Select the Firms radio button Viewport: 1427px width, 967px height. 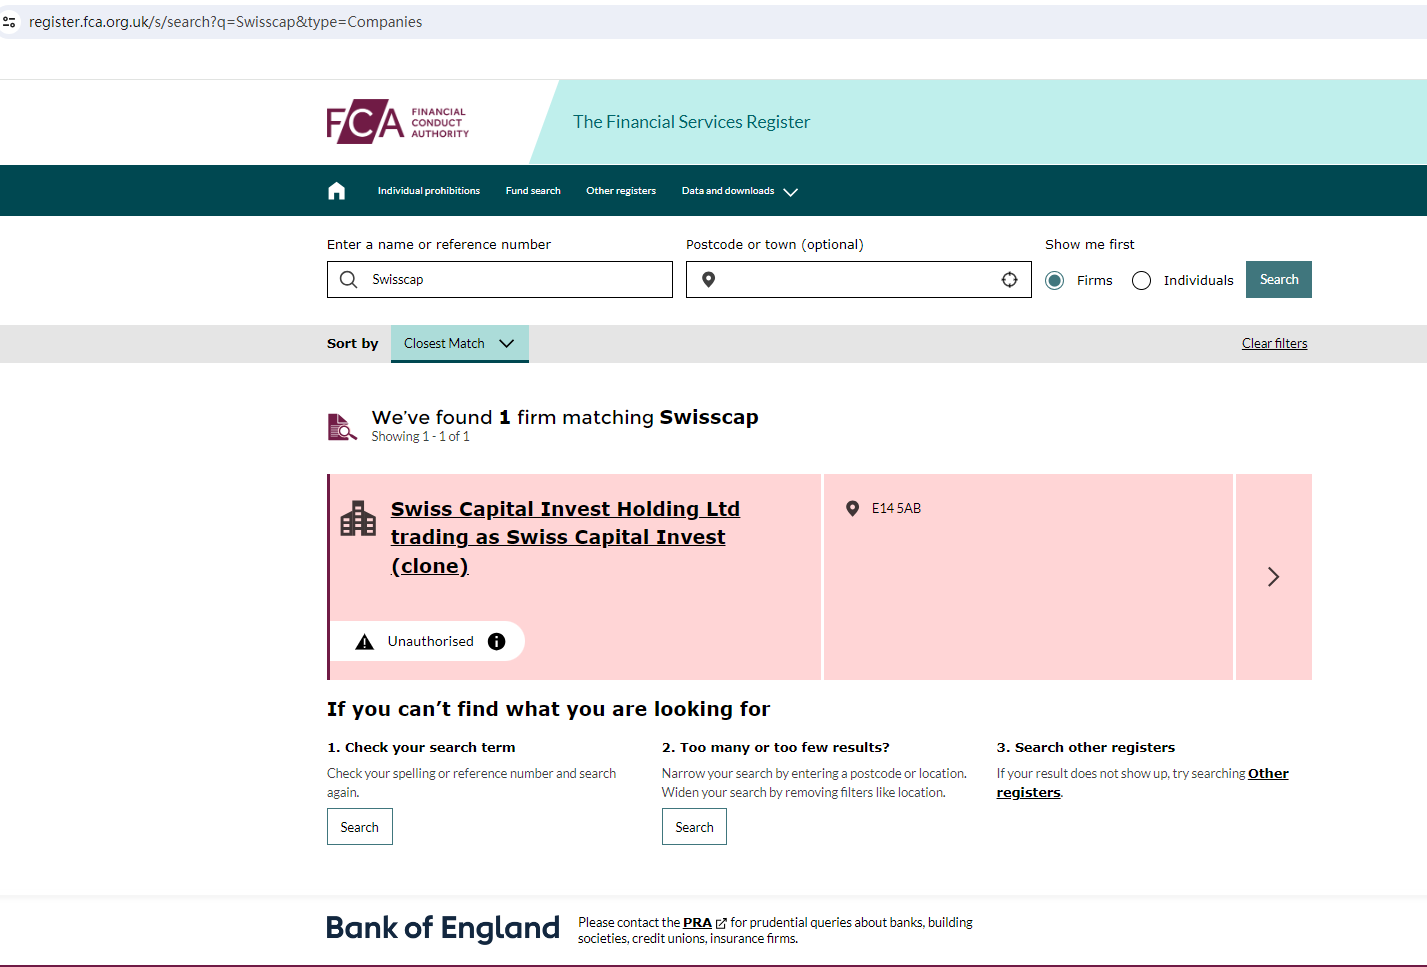coord(1054,281)
